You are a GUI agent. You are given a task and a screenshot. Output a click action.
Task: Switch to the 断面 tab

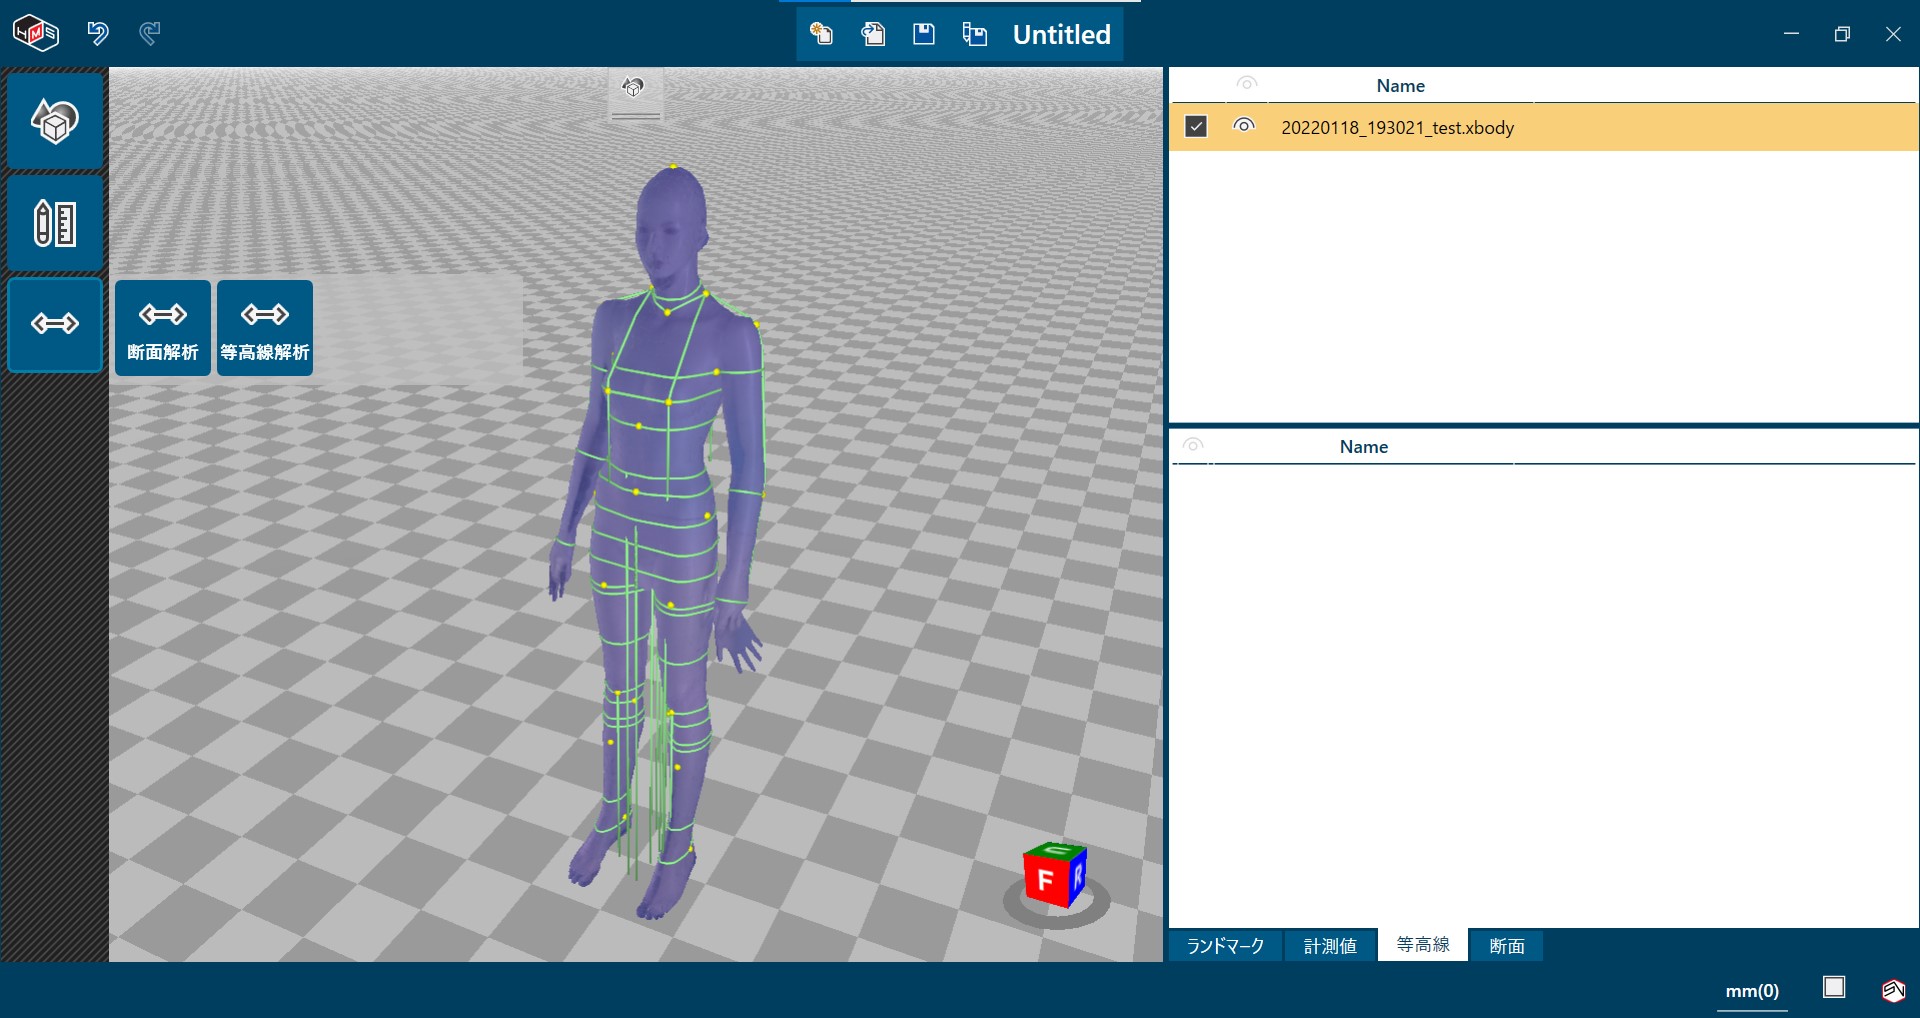coord(1506,945)
